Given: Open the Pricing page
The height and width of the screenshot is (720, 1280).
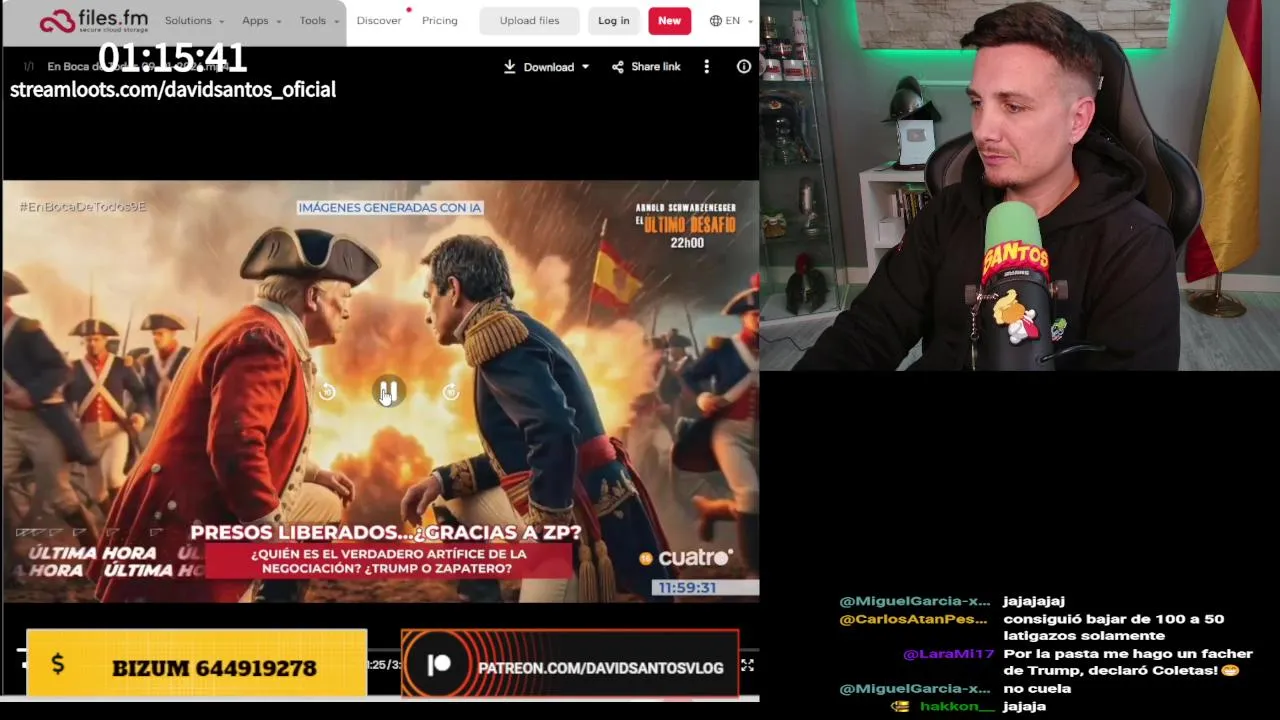Looking at the screenshot, I should pos(439,20).
